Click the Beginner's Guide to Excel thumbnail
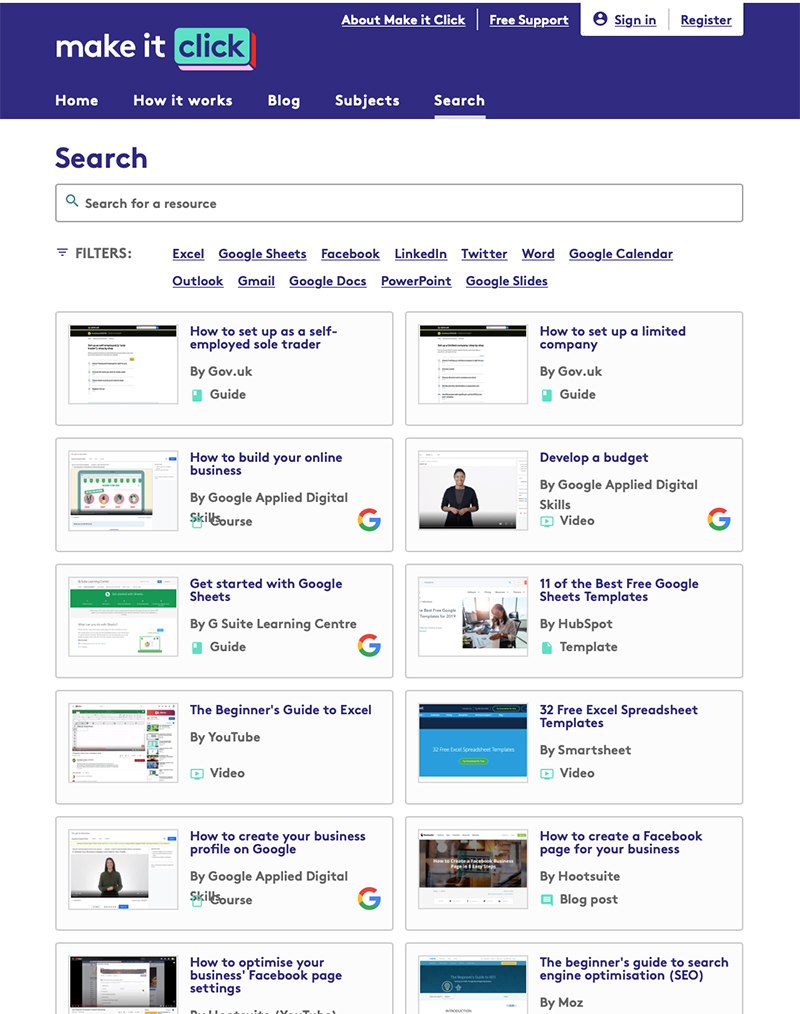The image size is (800, 1014). [x=123, y=743]
